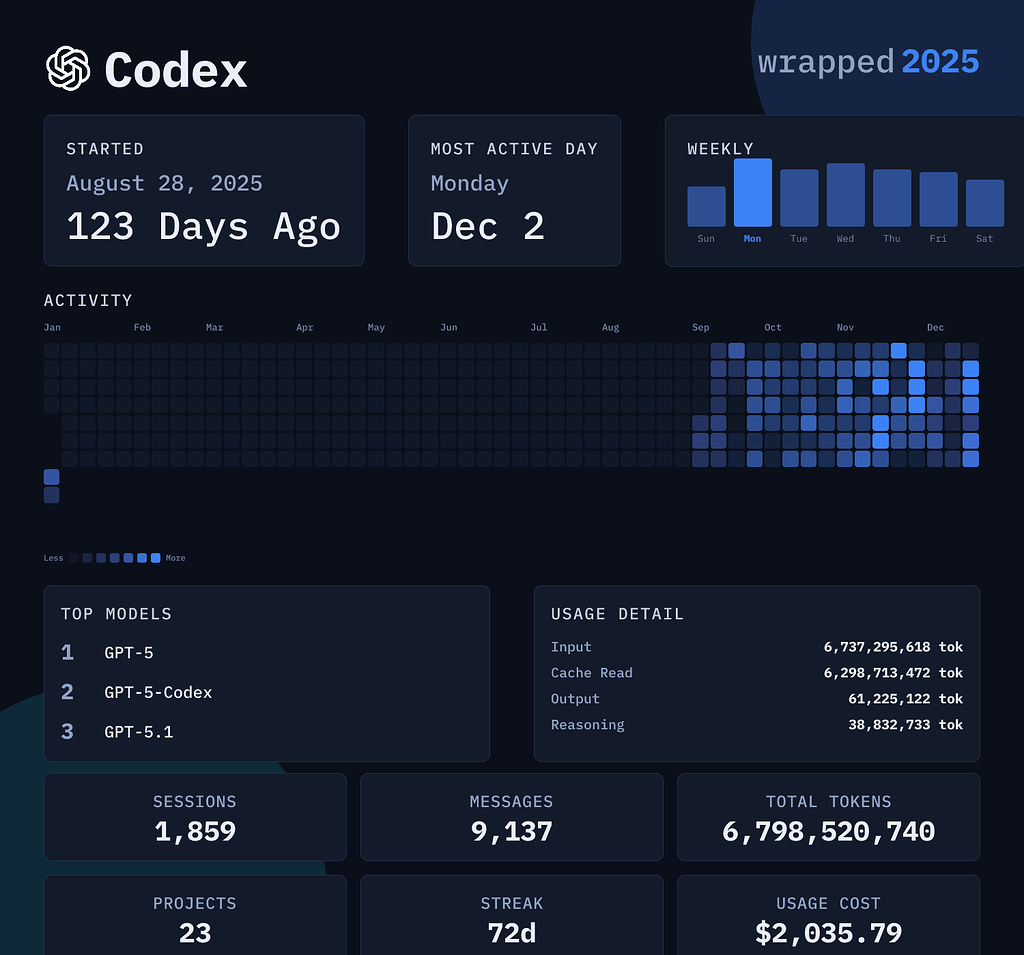1024x955 pixels.
Task: Click Input token count 6,737,295,618 tok
Action: (x=893, y=647)
